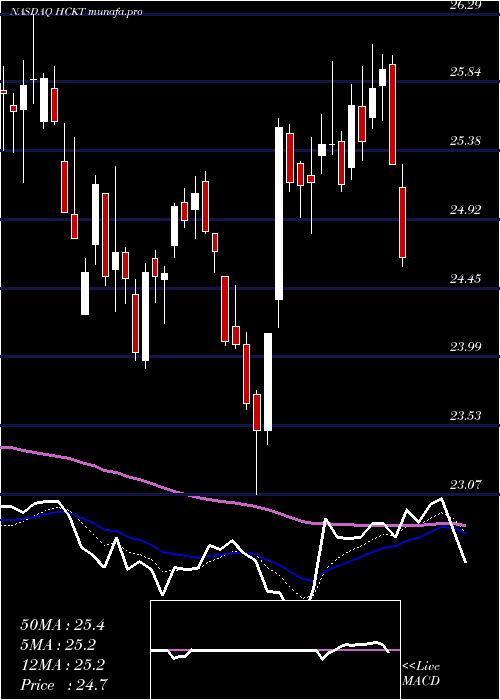The width and height of the screenshot is (500, 700).
Task: Select the 25.84 price axis label
Action: (x=466, y=72)
